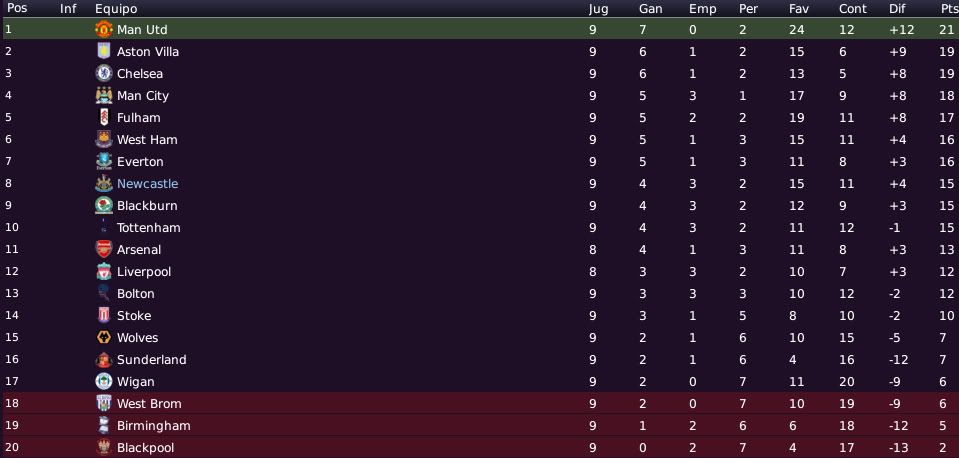Sort by the Equipo column header
Viewport: 959px width, 458px height.
116,9
